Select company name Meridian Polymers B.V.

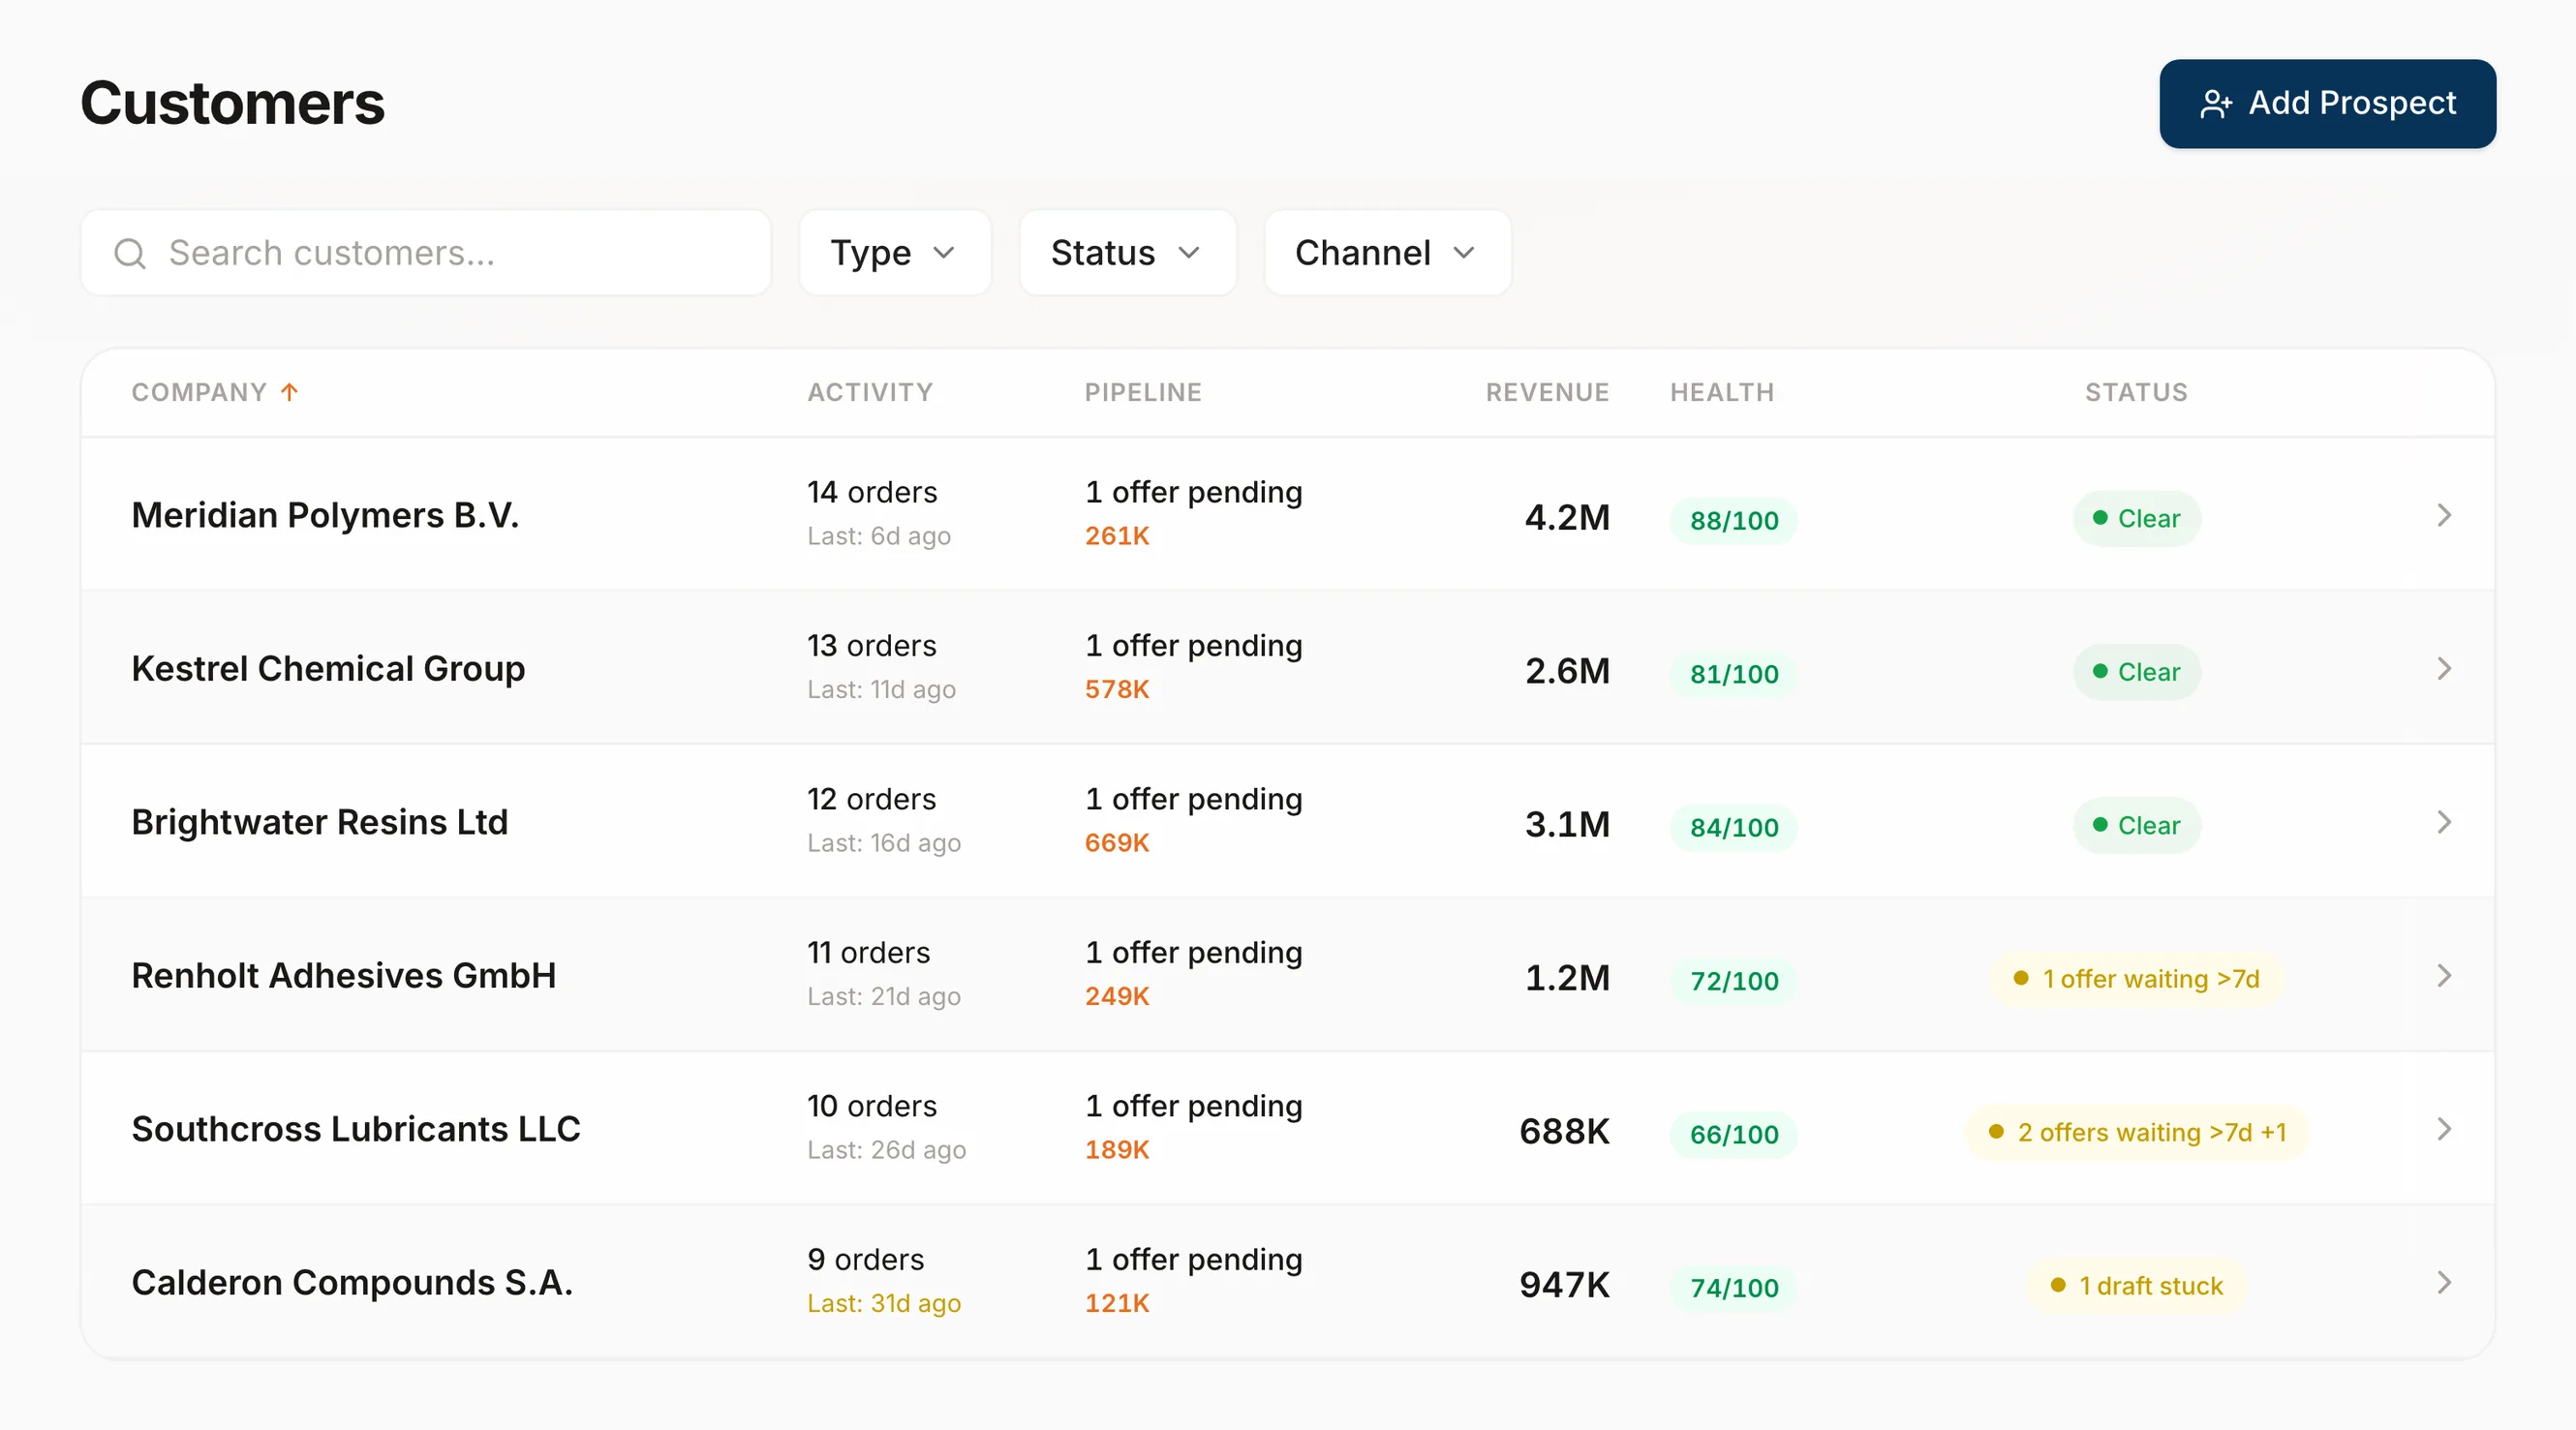point(325,515)
